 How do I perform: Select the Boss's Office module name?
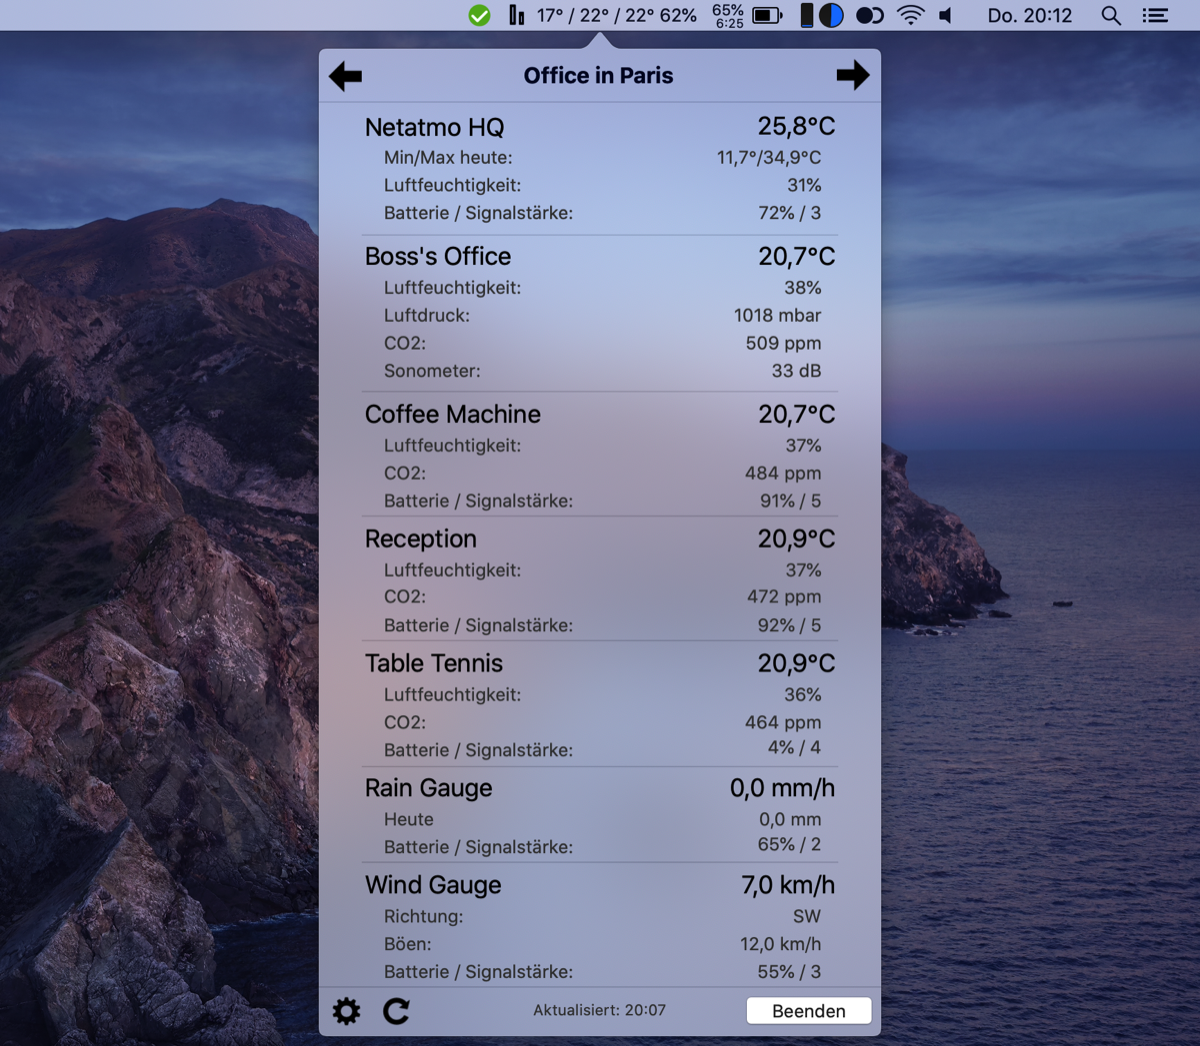point(438,256)
